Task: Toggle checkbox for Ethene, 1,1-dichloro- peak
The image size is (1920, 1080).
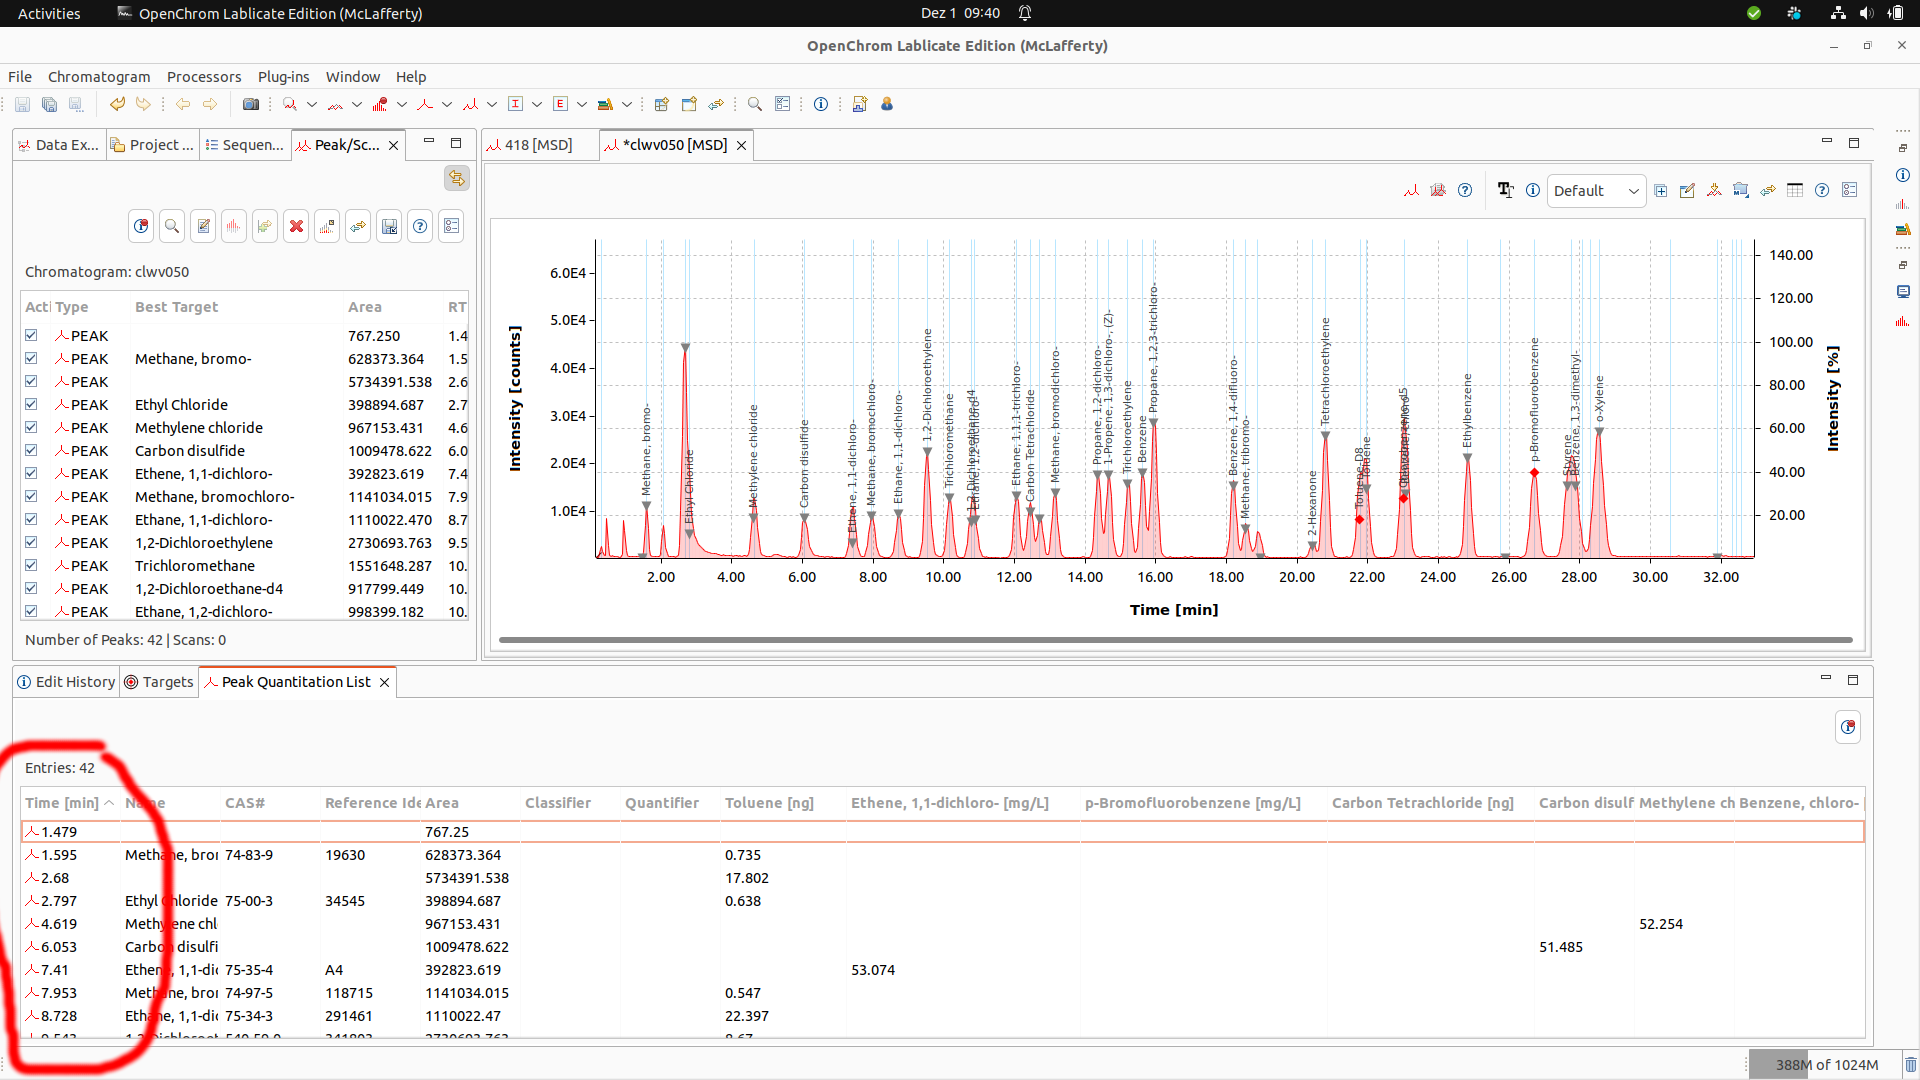Action: [x=31, y=473]
